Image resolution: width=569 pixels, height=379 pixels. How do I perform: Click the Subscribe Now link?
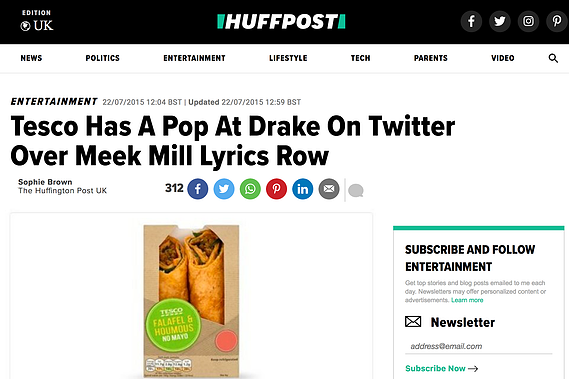point(442,368)
